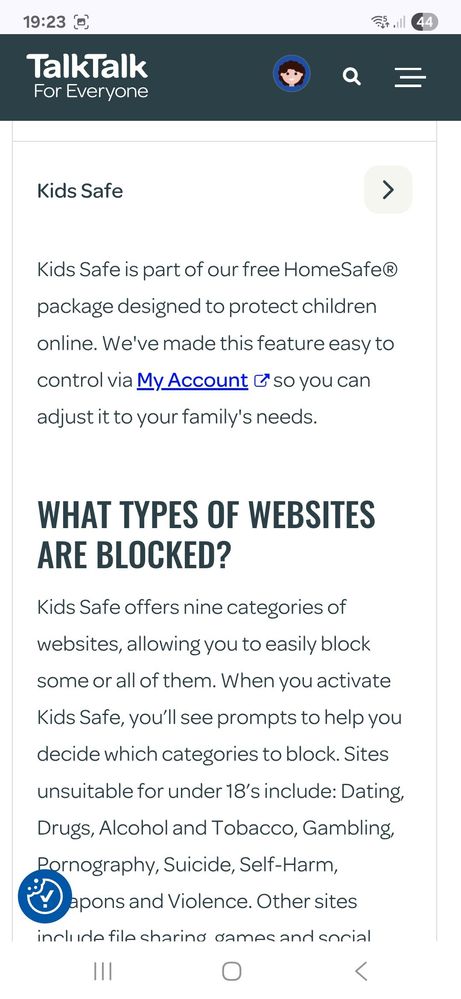Click the external link icon beside My Account
This screenshot has width=461, height=999.
click(x=261, y=380)
